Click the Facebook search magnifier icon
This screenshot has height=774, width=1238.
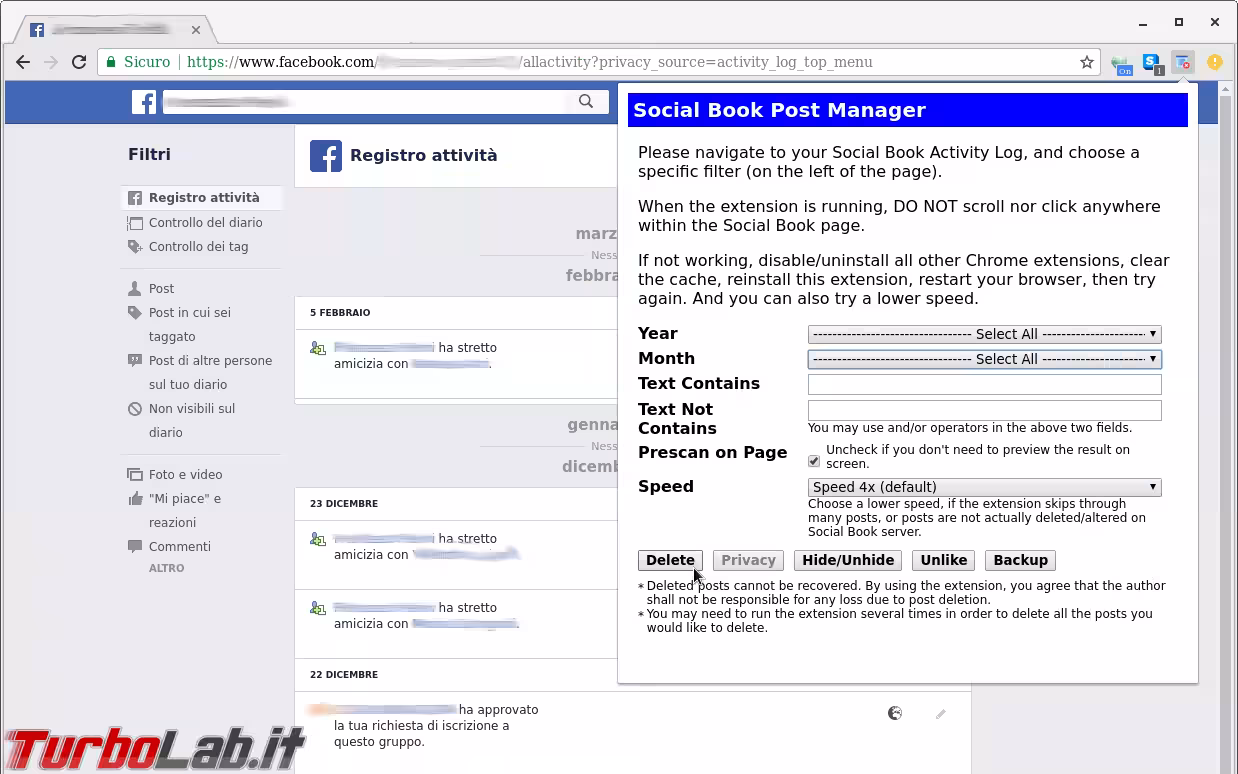tap(586, 101)
